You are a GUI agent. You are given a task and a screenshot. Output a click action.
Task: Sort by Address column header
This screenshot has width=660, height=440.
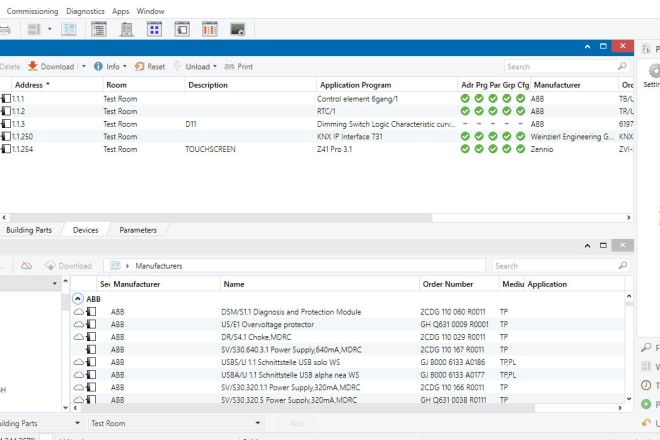(32, 85)
